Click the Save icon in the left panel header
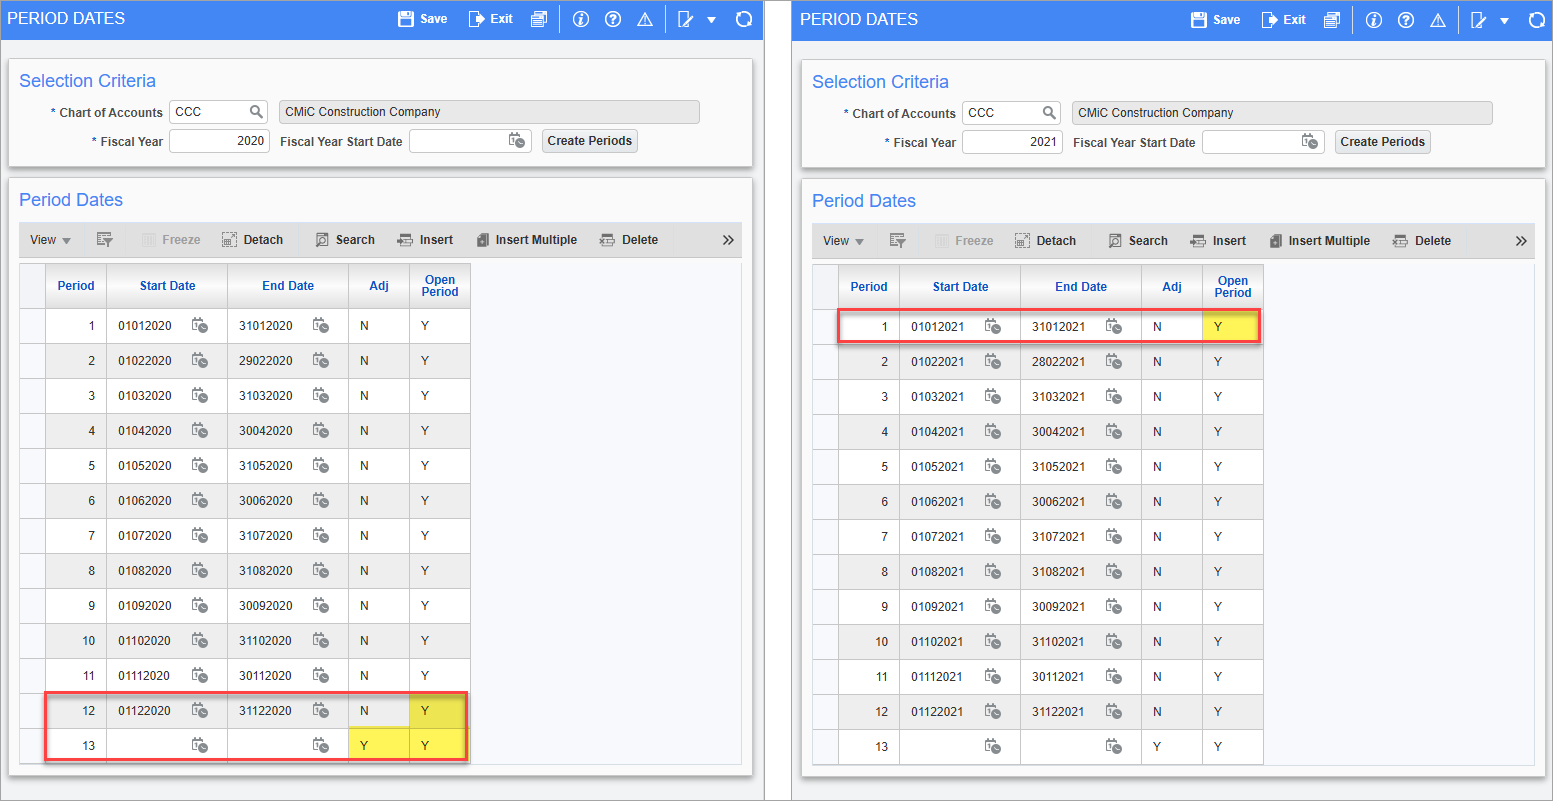The width and height of the screenshot is (1553, 801). pyautogui.click(x=422, y=19)
